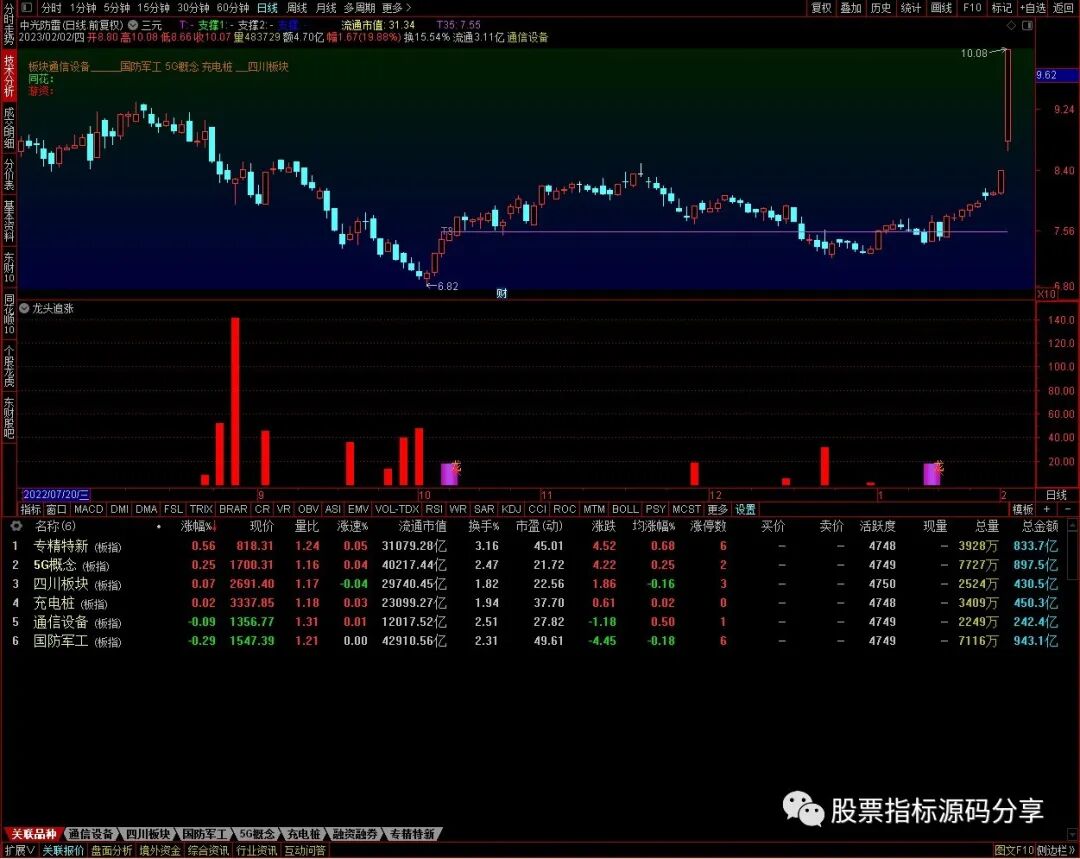Click the diamond icon above the chart
The width and height of the screenshot is (1080, 859).
[1011, 25]
